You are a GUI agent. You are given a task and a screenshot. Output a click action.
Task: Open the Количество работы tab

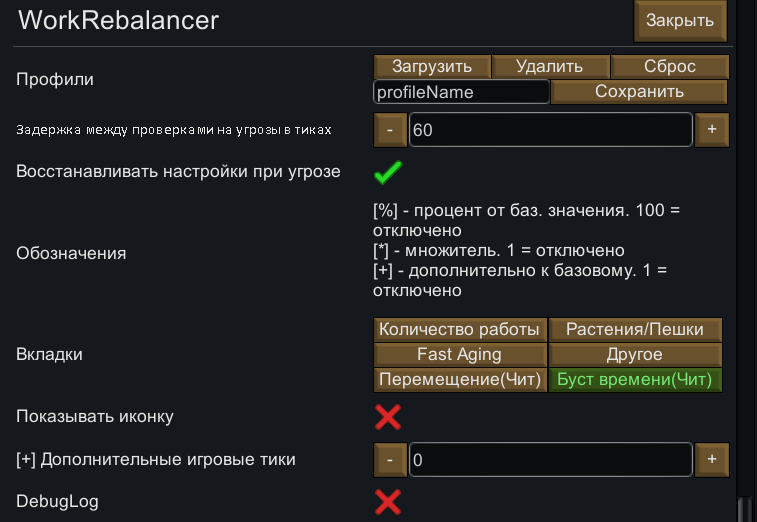(460, 329)
